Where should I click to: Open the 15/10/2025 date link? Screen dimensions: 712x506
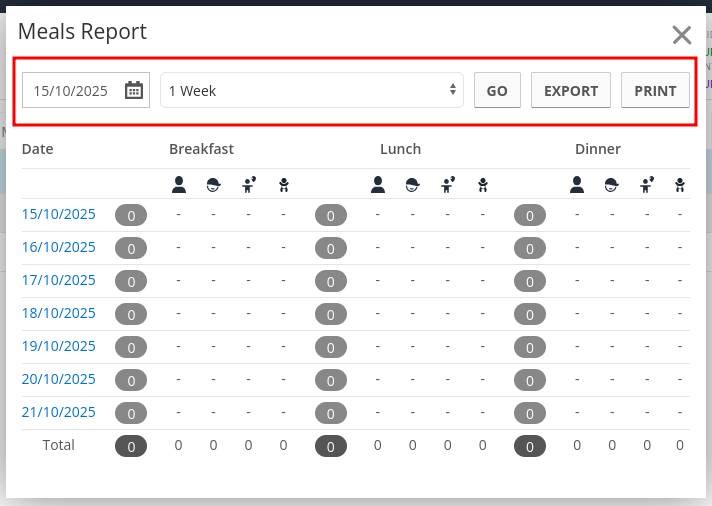tap(59, 214)
